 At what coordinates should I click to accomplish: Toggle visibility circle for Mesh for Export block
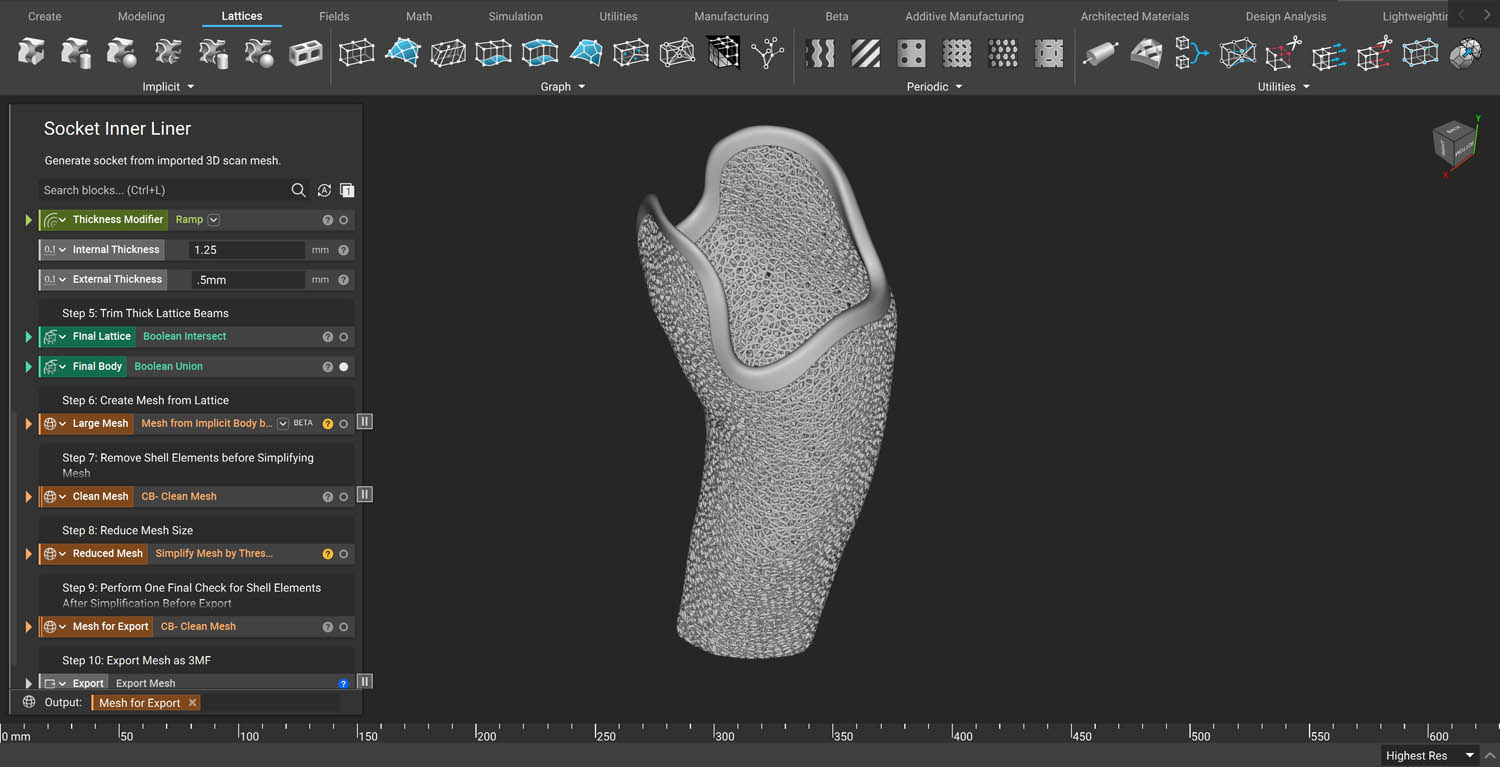[344, 627]
